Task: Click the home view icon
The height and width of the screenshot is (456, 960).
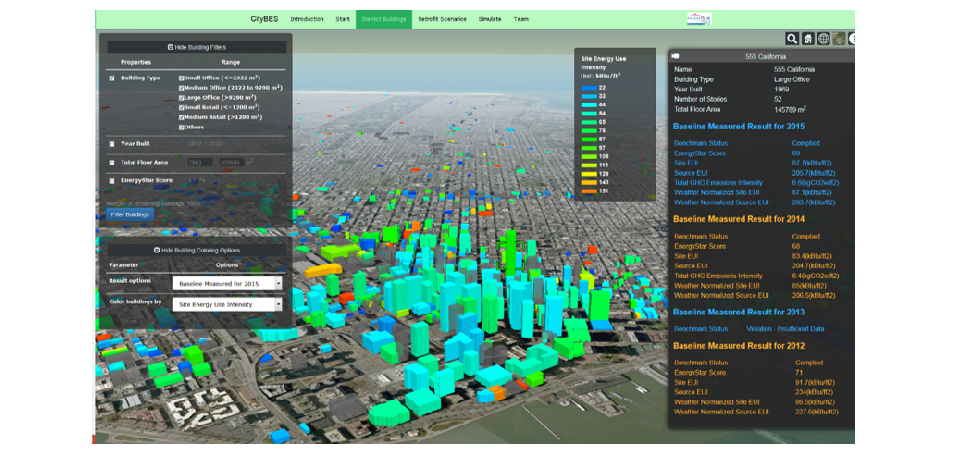Action: 808,39
